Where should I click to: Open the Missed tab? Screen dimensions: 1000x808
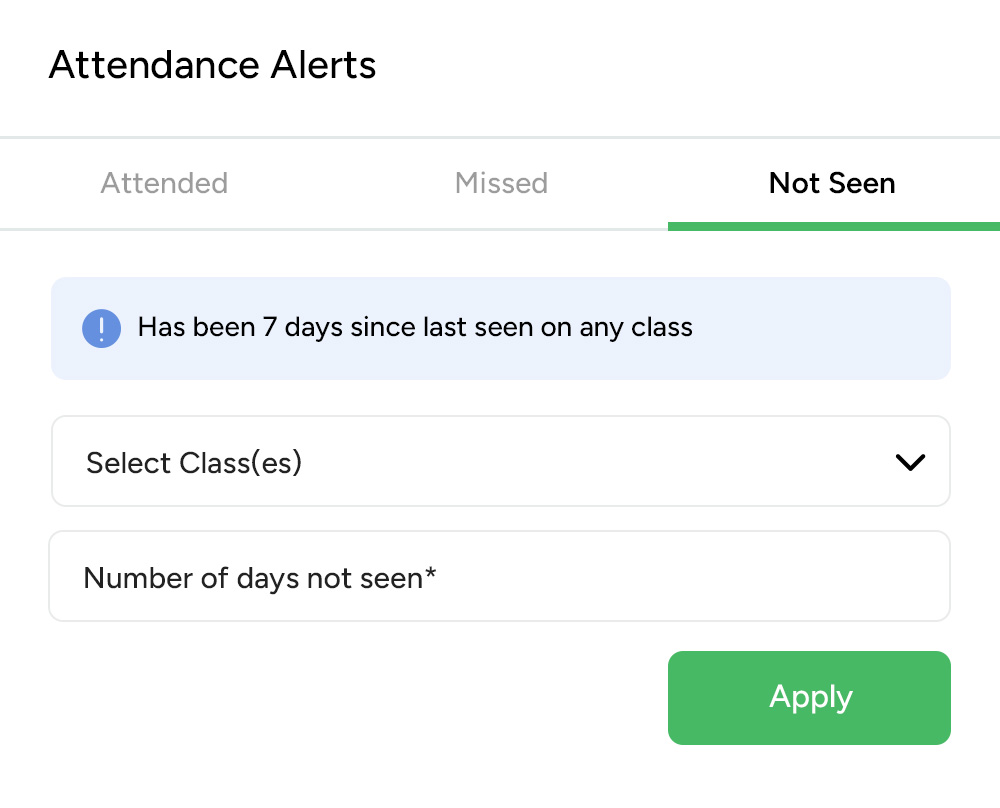click(x=501, y=184)
